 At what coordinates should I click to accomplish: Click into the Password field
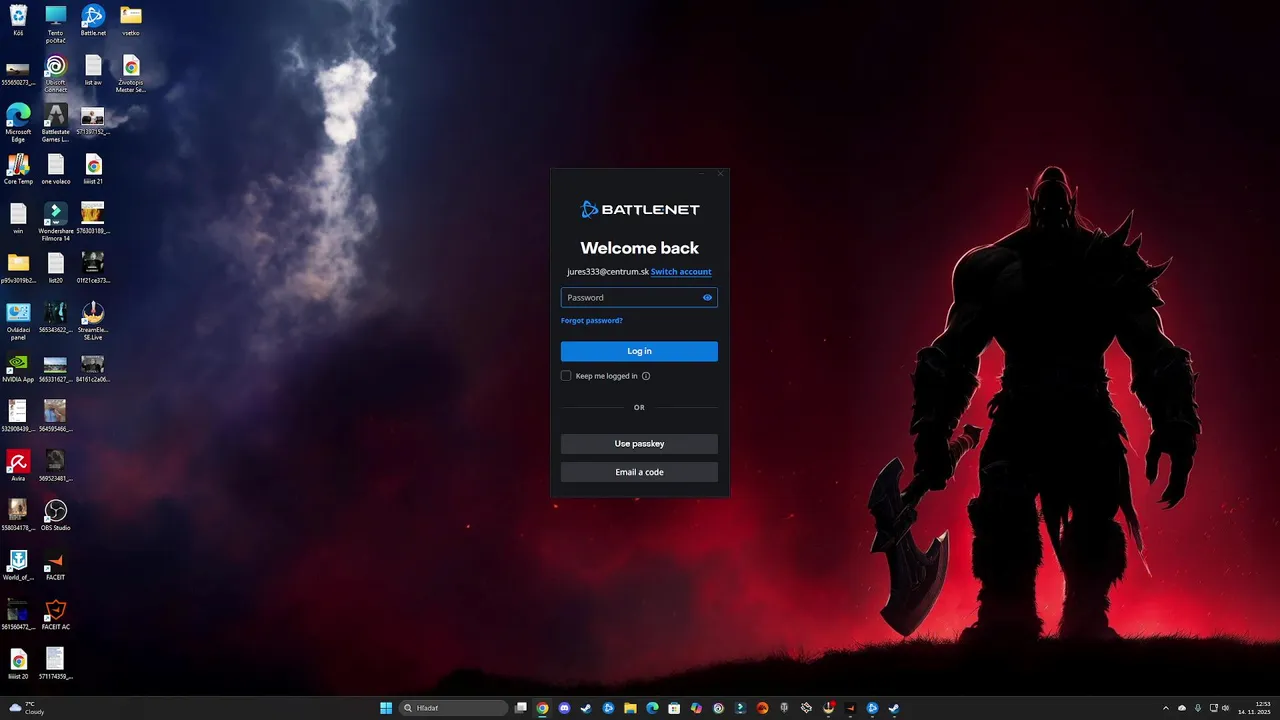pos(639,297)
